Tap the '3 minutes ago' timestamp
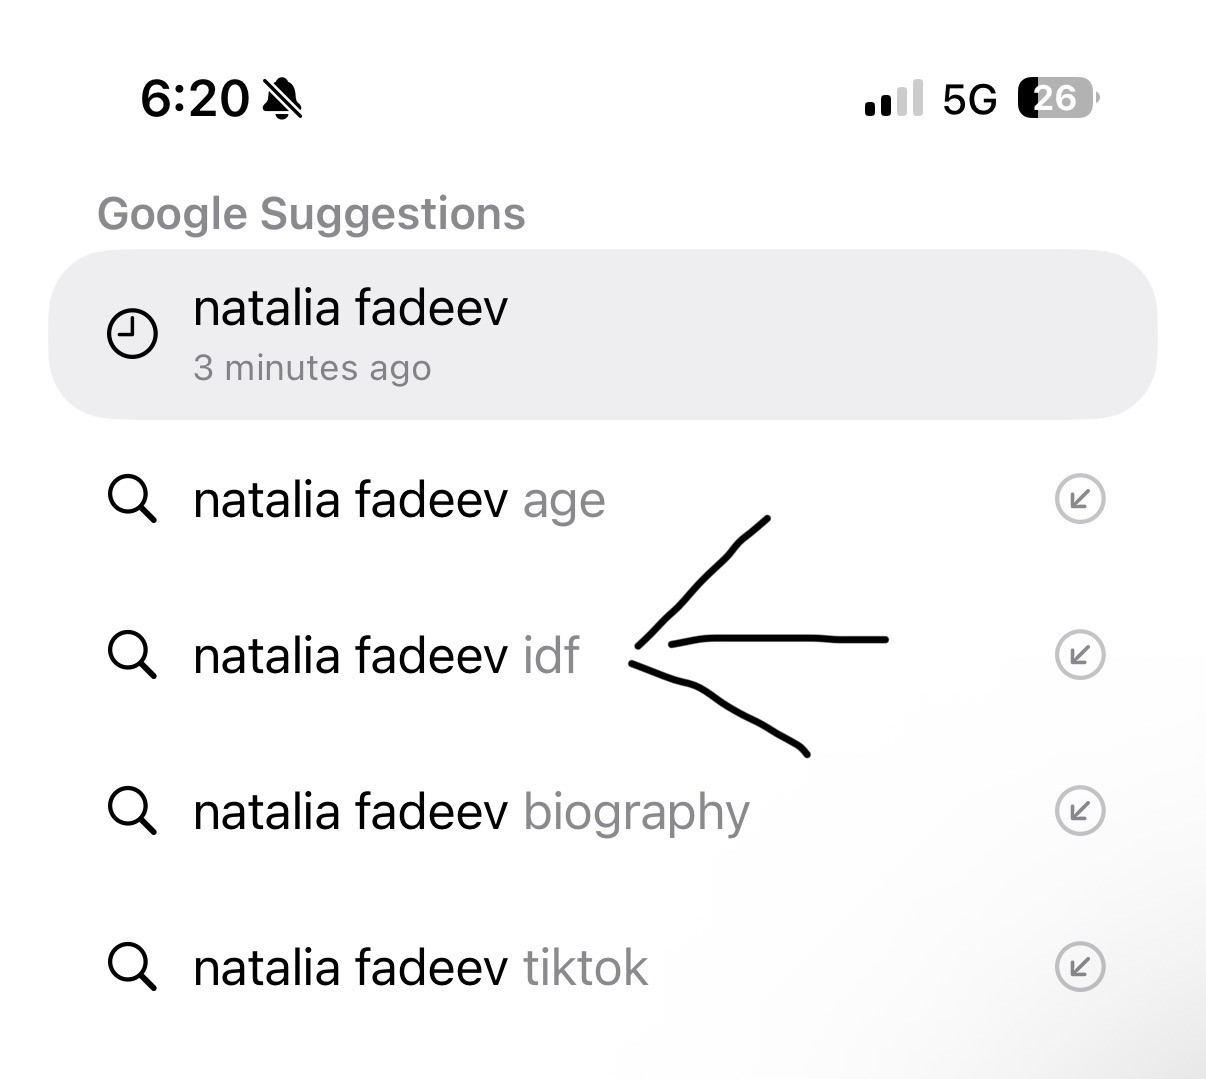 click(312, 368)
